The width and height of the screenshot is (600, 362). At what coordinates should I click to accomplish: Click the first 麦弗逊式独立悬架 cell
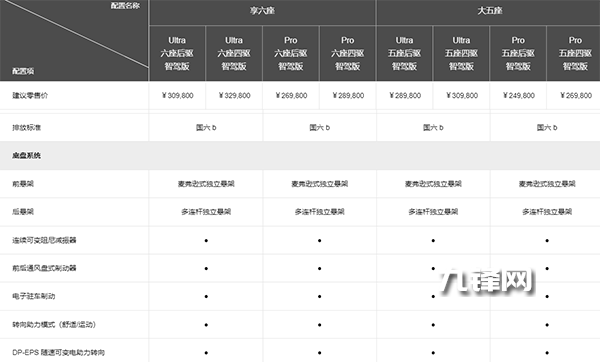pos(206,184)
